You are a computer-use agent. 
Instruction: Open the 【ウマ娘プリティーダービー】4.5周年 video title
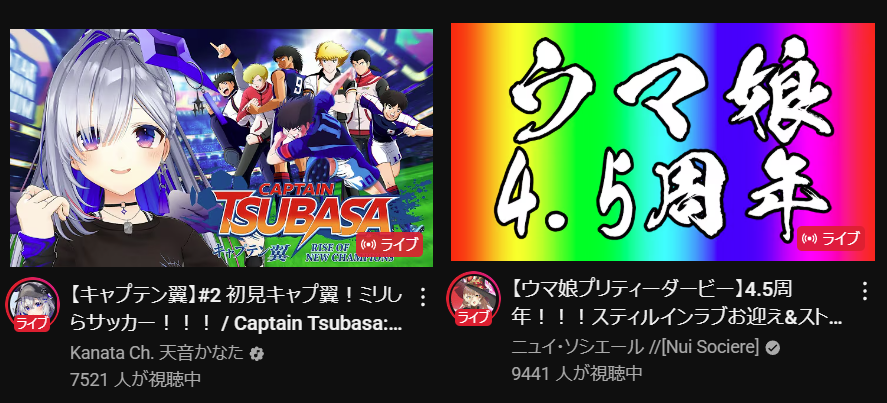coord(677,303)
